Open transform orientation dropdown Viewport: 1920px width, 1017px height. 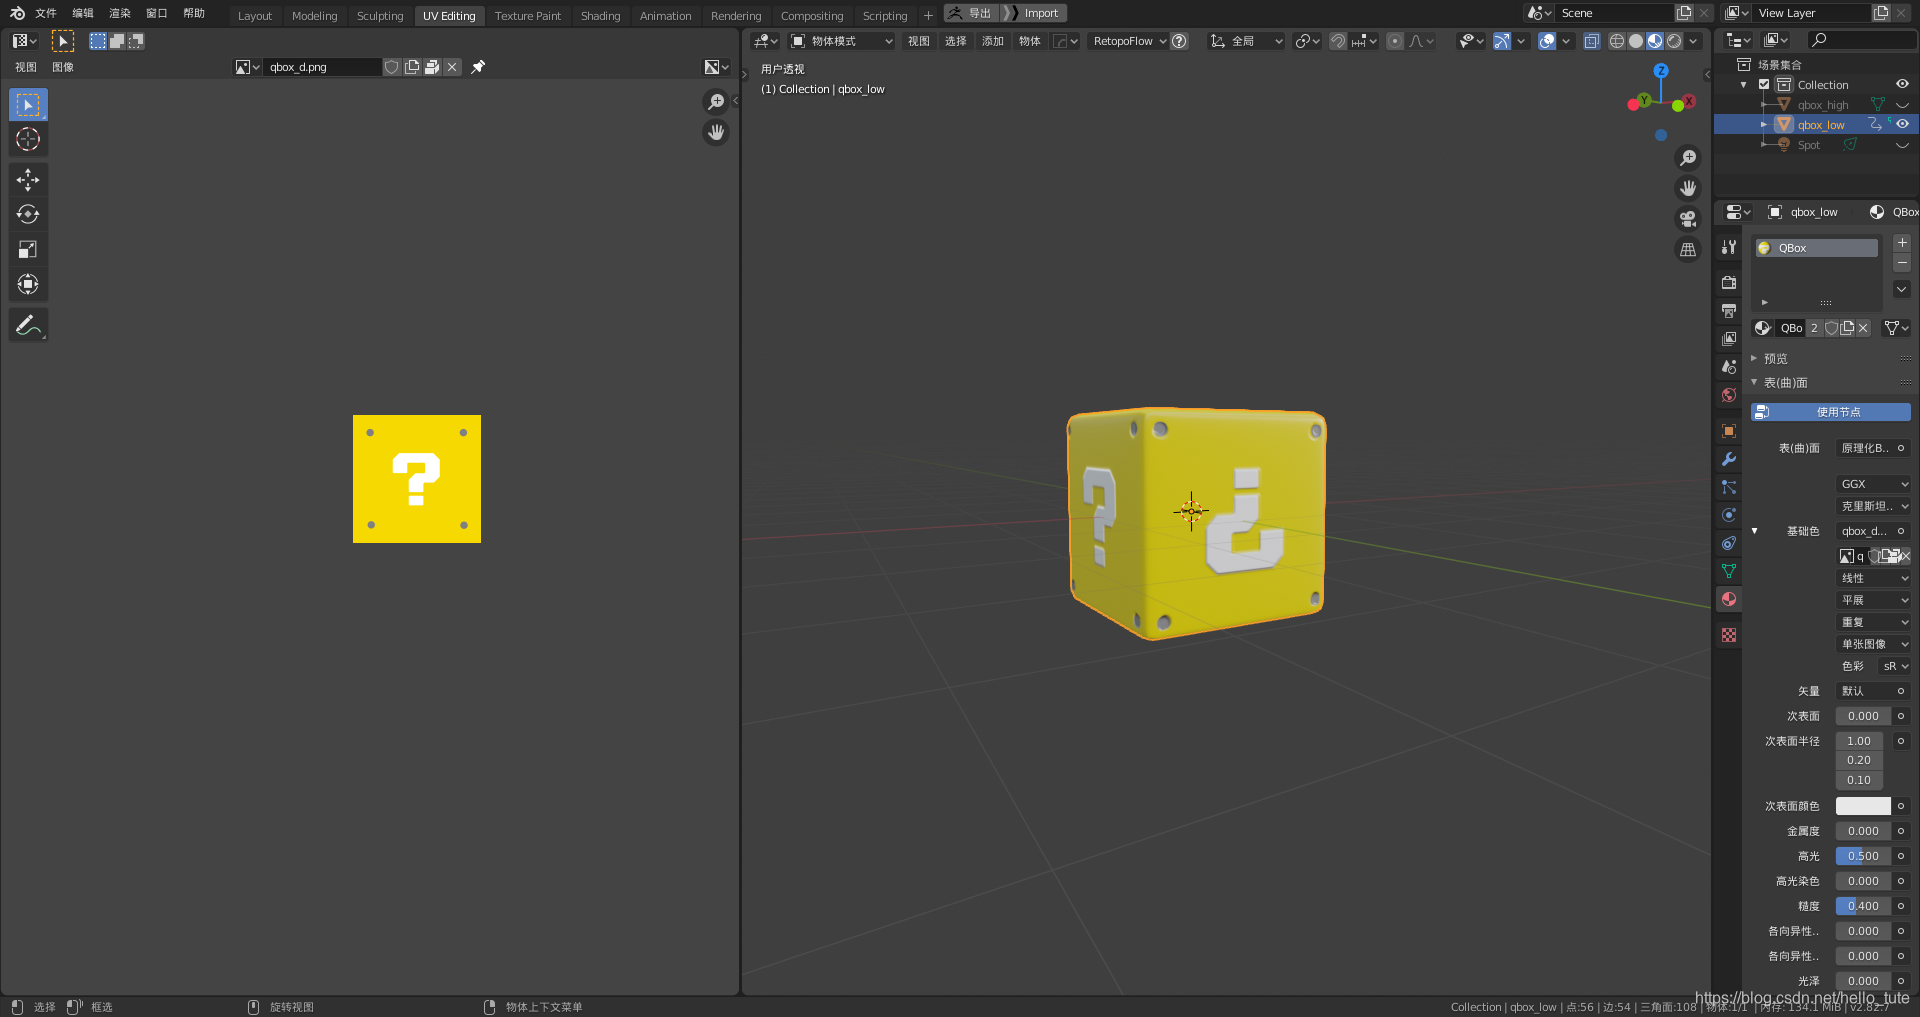1246,41
